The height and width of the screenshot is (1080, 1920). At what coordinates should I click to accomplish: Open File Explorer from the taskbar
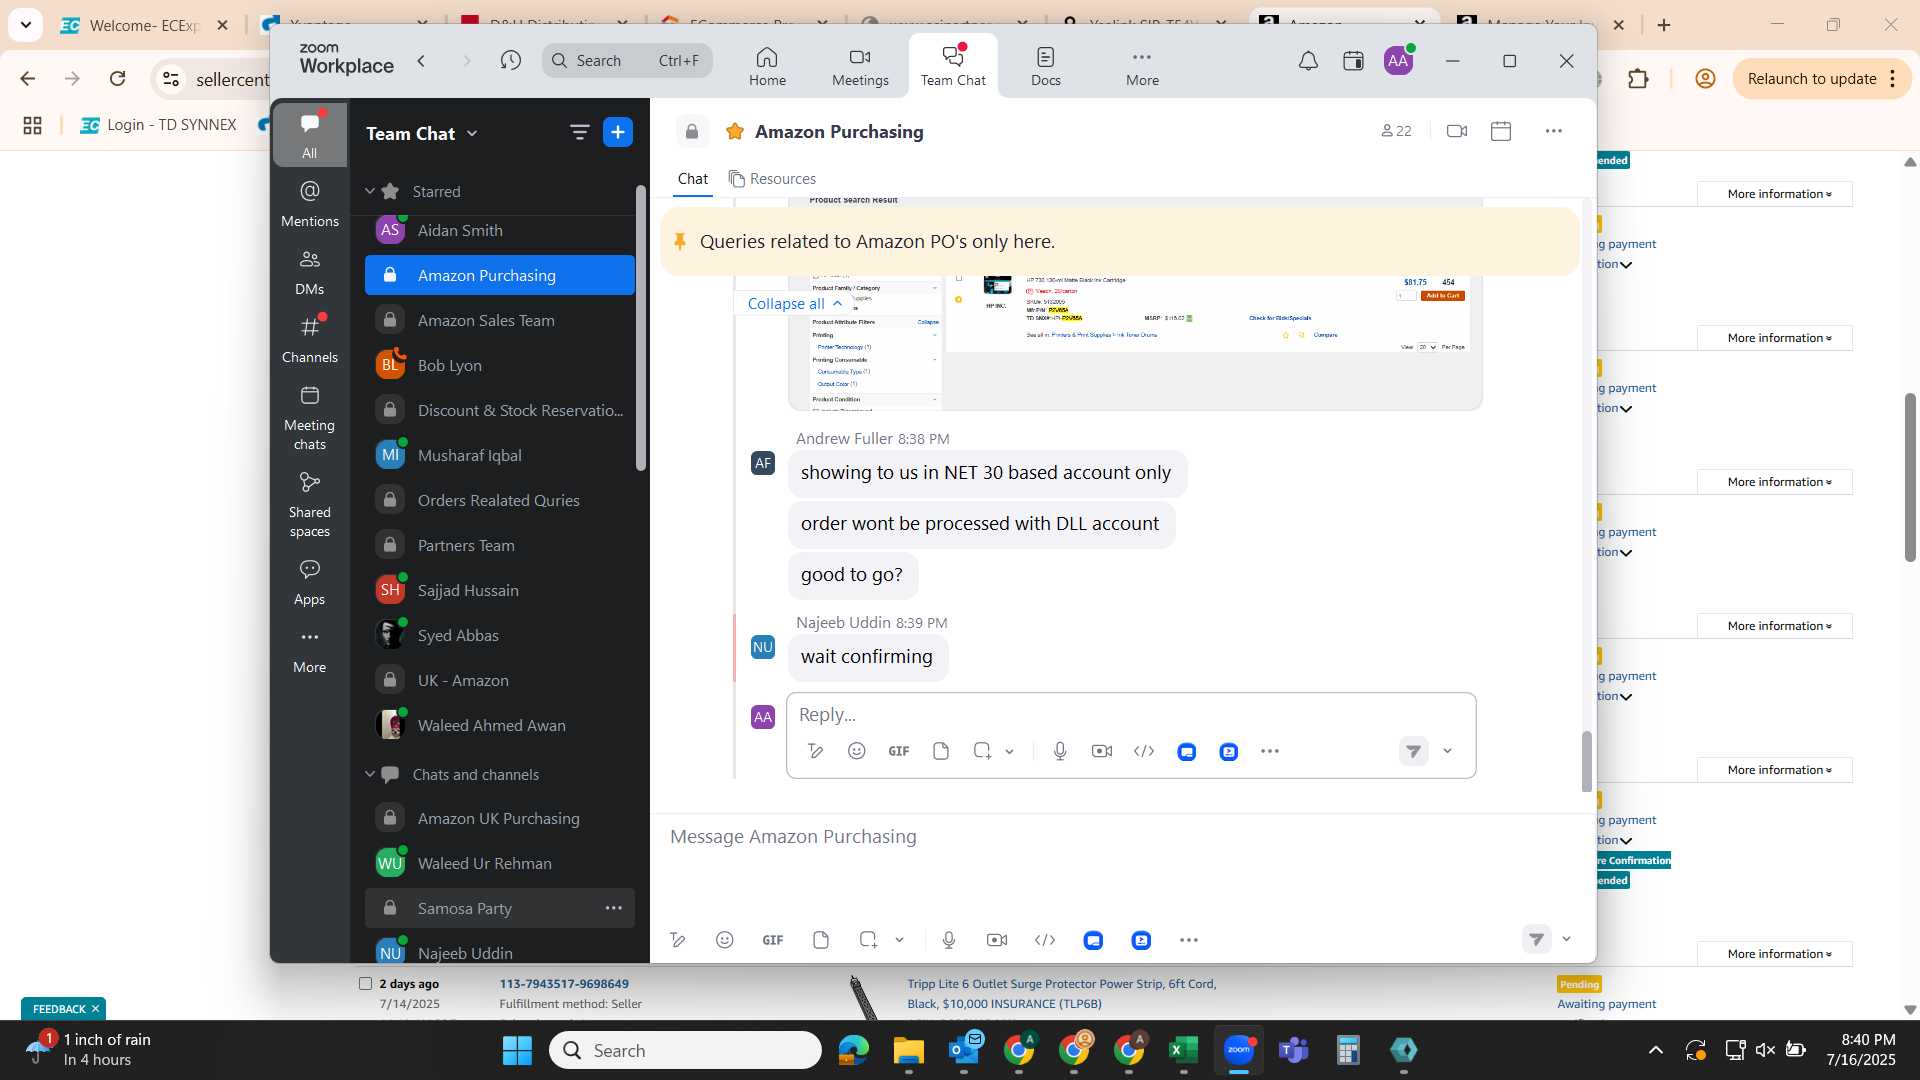[x=908, y=1050]
